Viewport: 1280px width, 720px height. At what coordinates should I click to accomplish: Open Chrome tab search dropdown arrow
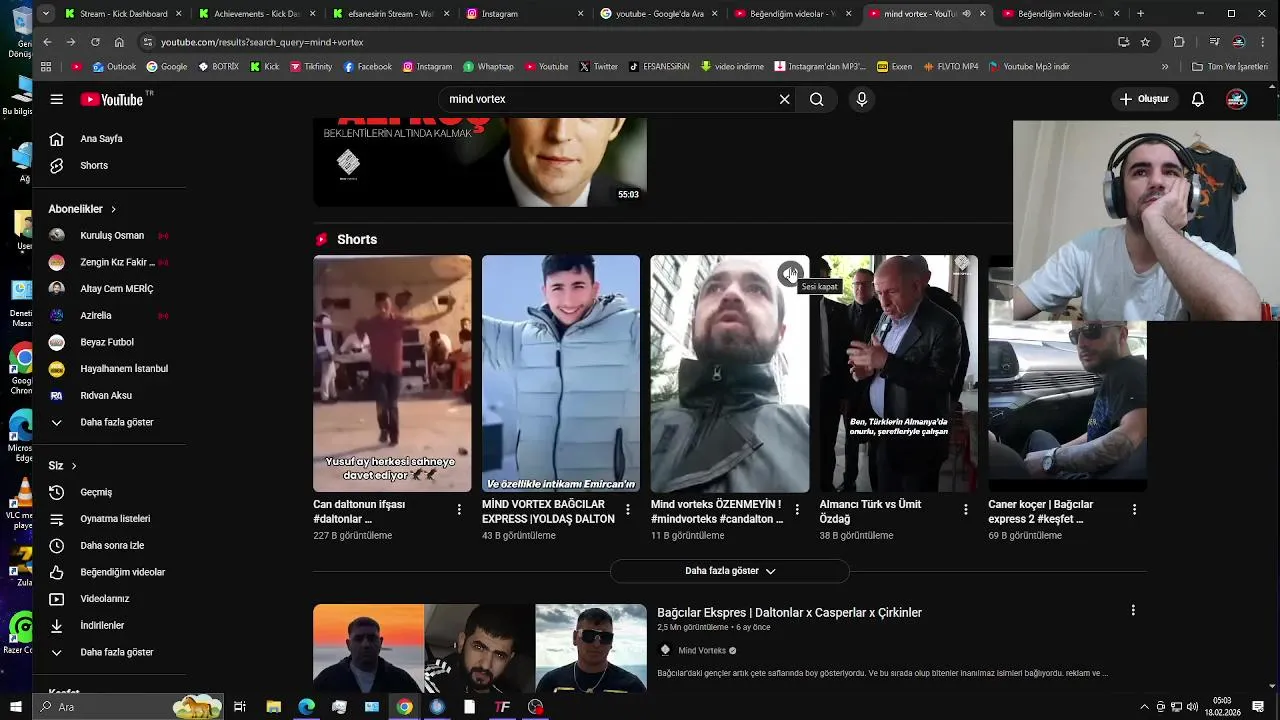[46, 13]
